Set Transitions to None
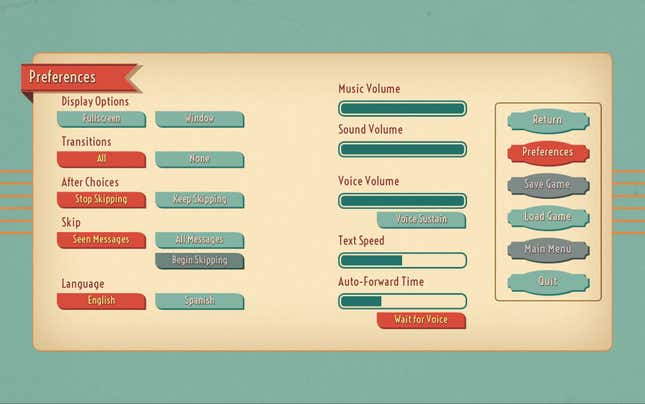This screenshot has width=645, height=404. click(200, 159)
